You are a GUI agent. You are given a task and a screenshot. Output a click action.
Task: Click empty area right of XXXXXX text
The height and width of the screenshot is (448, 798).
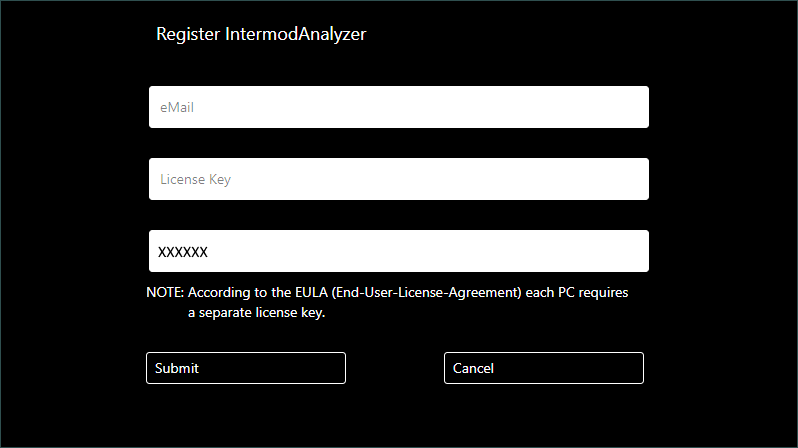450,251
